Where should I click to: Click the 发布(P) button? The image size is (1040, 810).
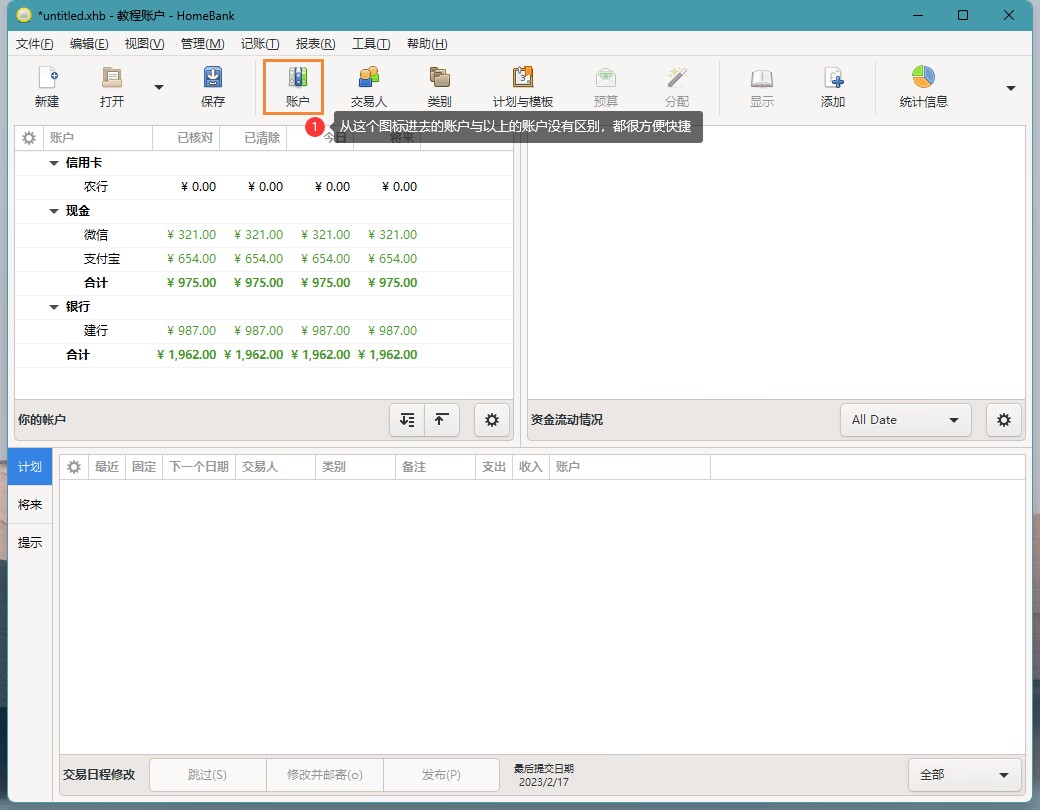[x=440, y=775]
